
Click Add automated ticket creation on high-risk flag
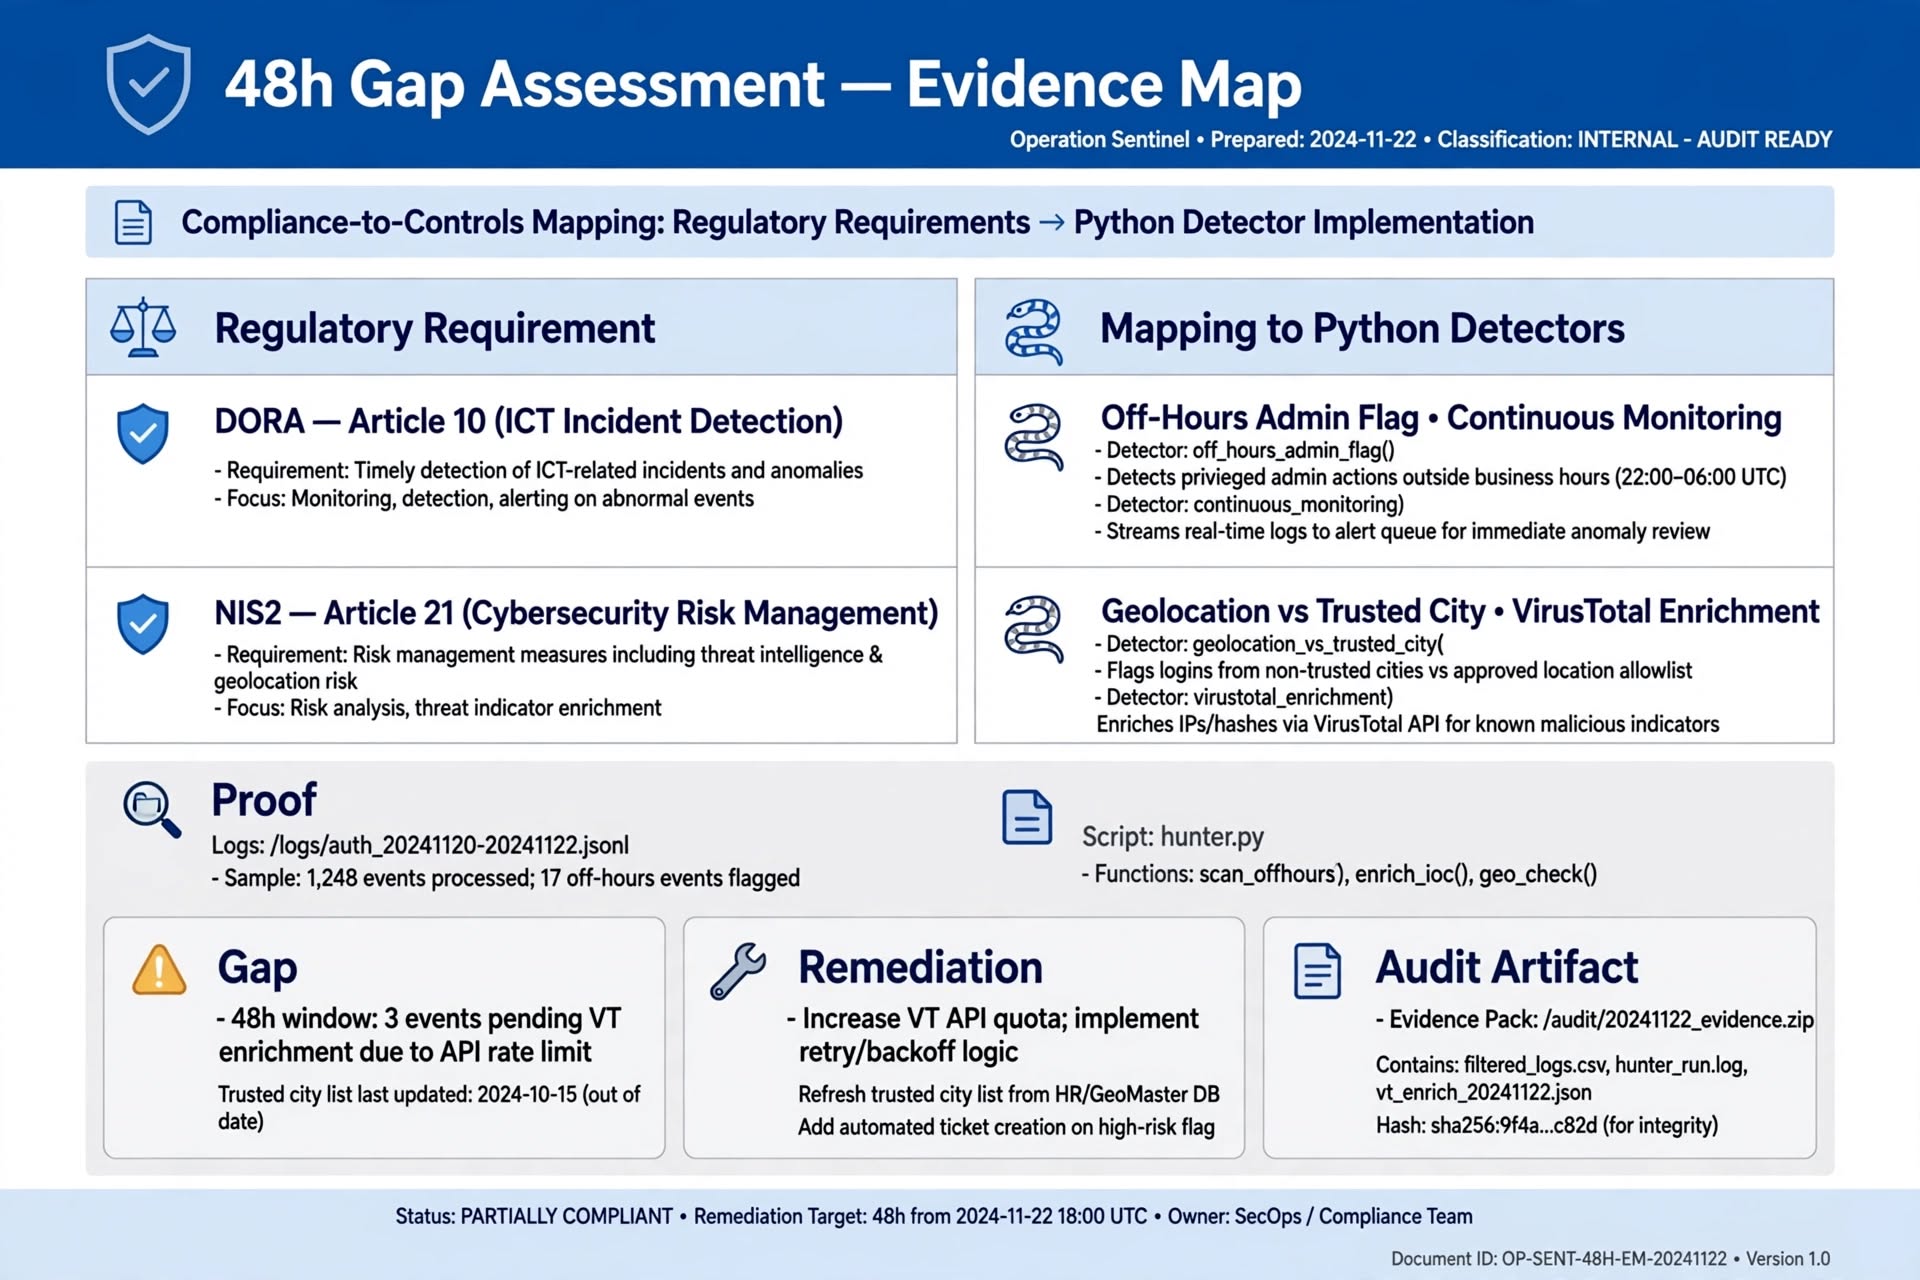[1006, 1127]
